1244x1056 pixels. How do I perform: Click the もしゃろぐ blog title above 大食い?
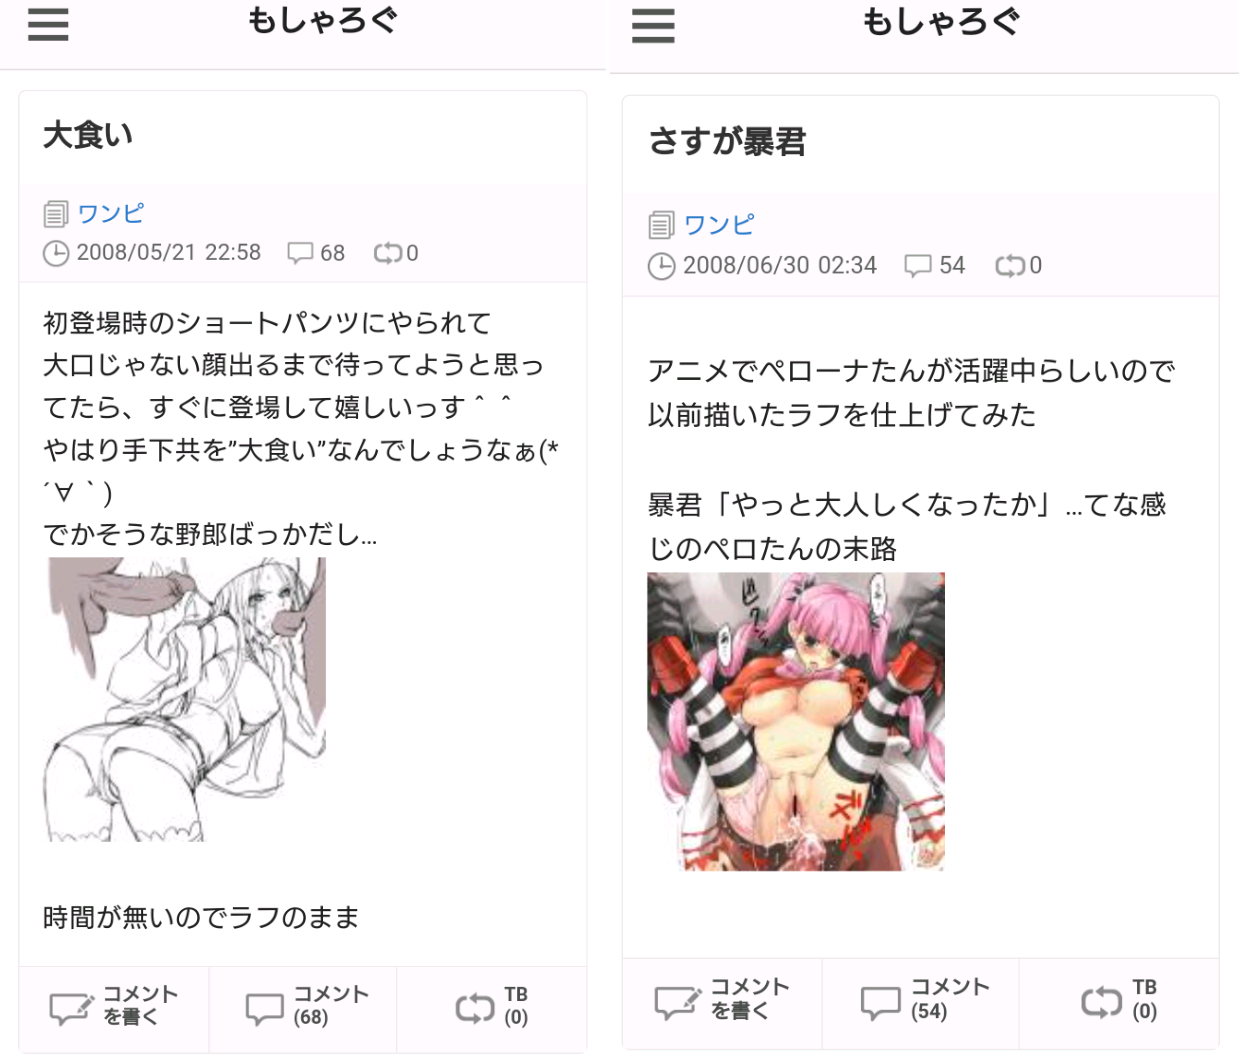(x=322, y=20)
